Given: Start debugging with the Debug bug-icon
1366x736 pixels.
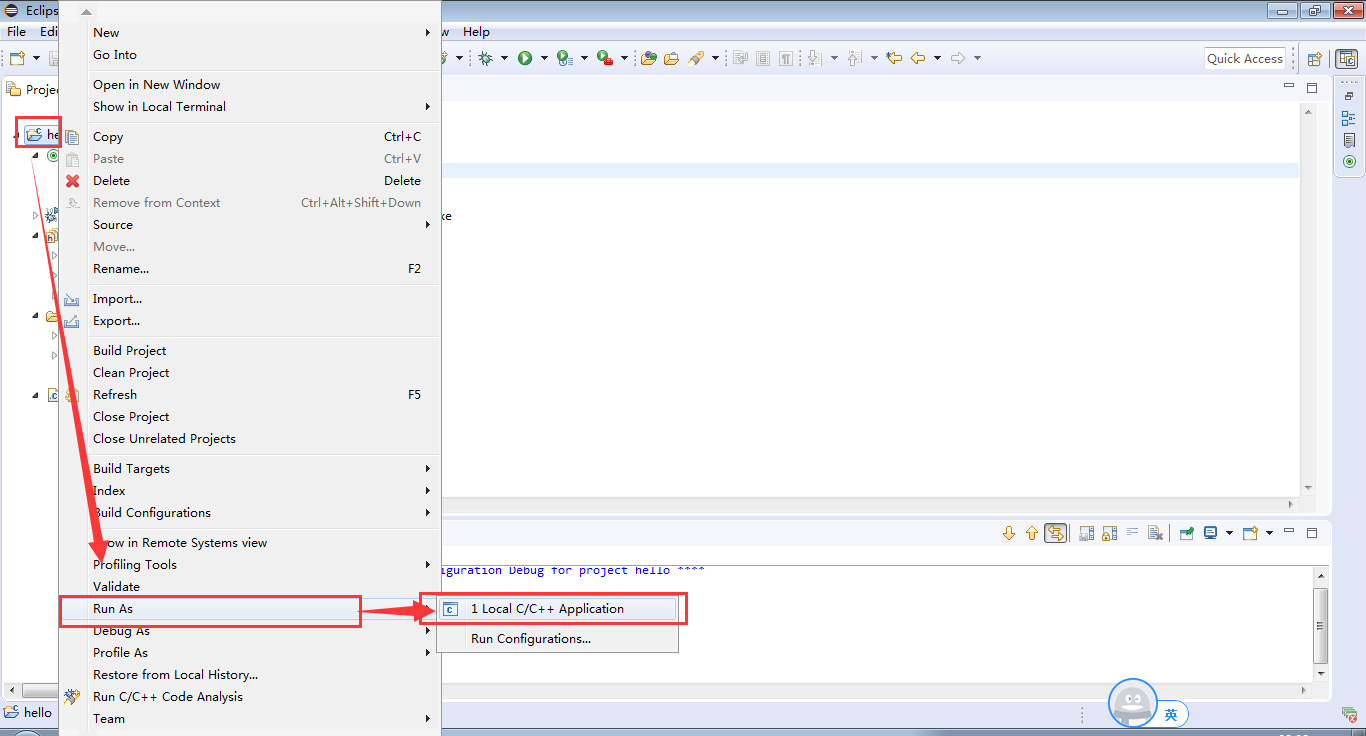Looking at the screenshot, I should pos(485,57).
